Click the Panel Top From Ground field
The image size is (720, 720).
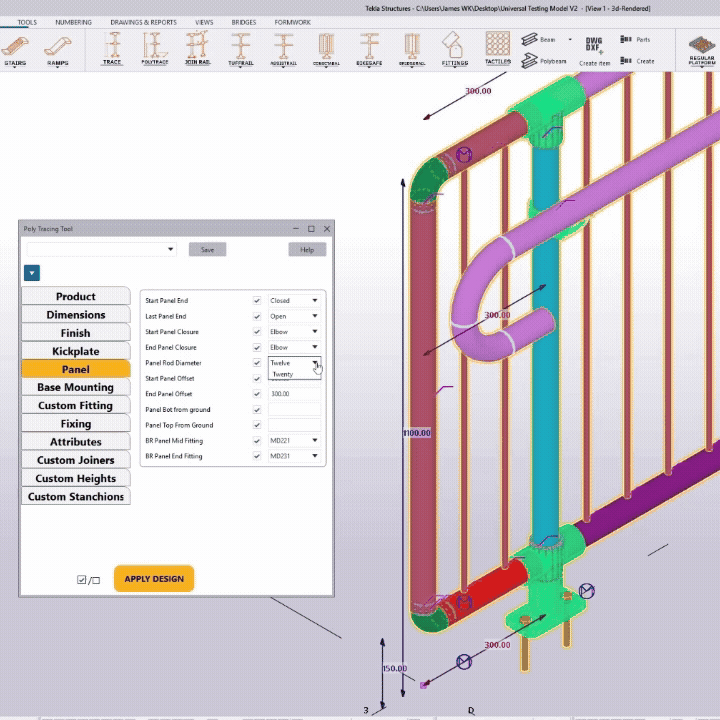pos(294,425)
